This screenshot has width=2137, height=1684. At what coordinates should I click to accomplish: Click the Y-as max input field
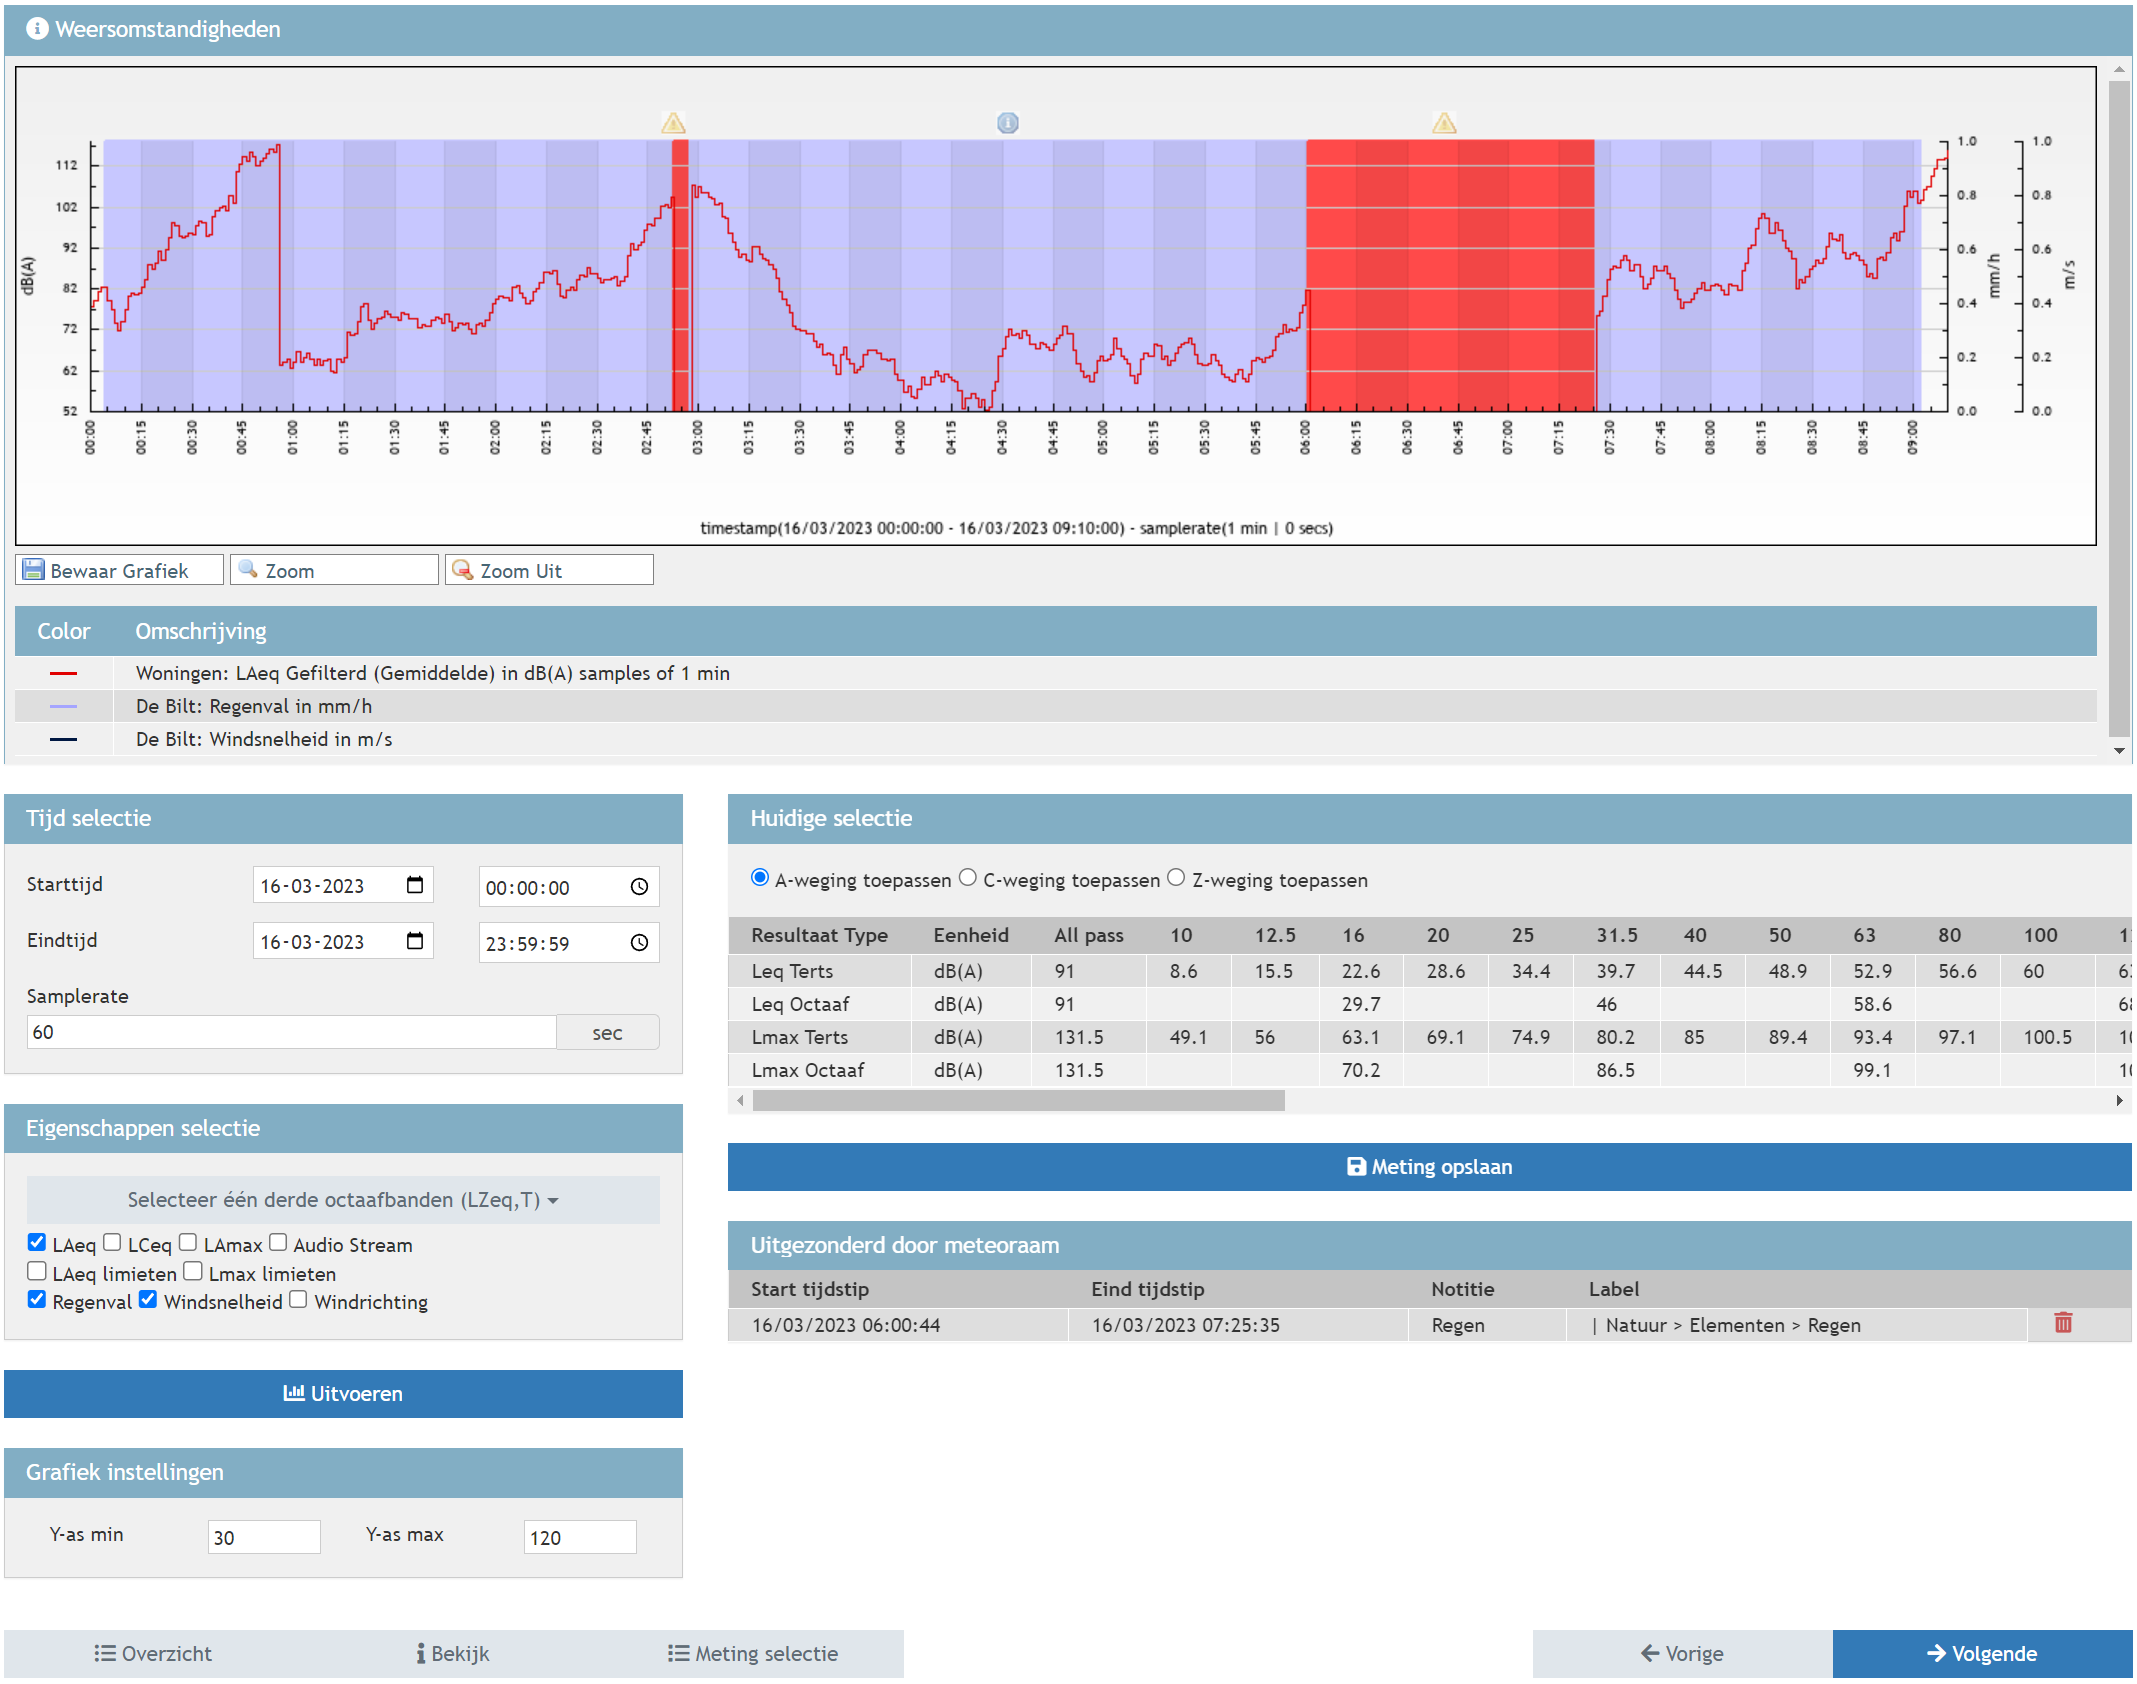(579, 1537)
